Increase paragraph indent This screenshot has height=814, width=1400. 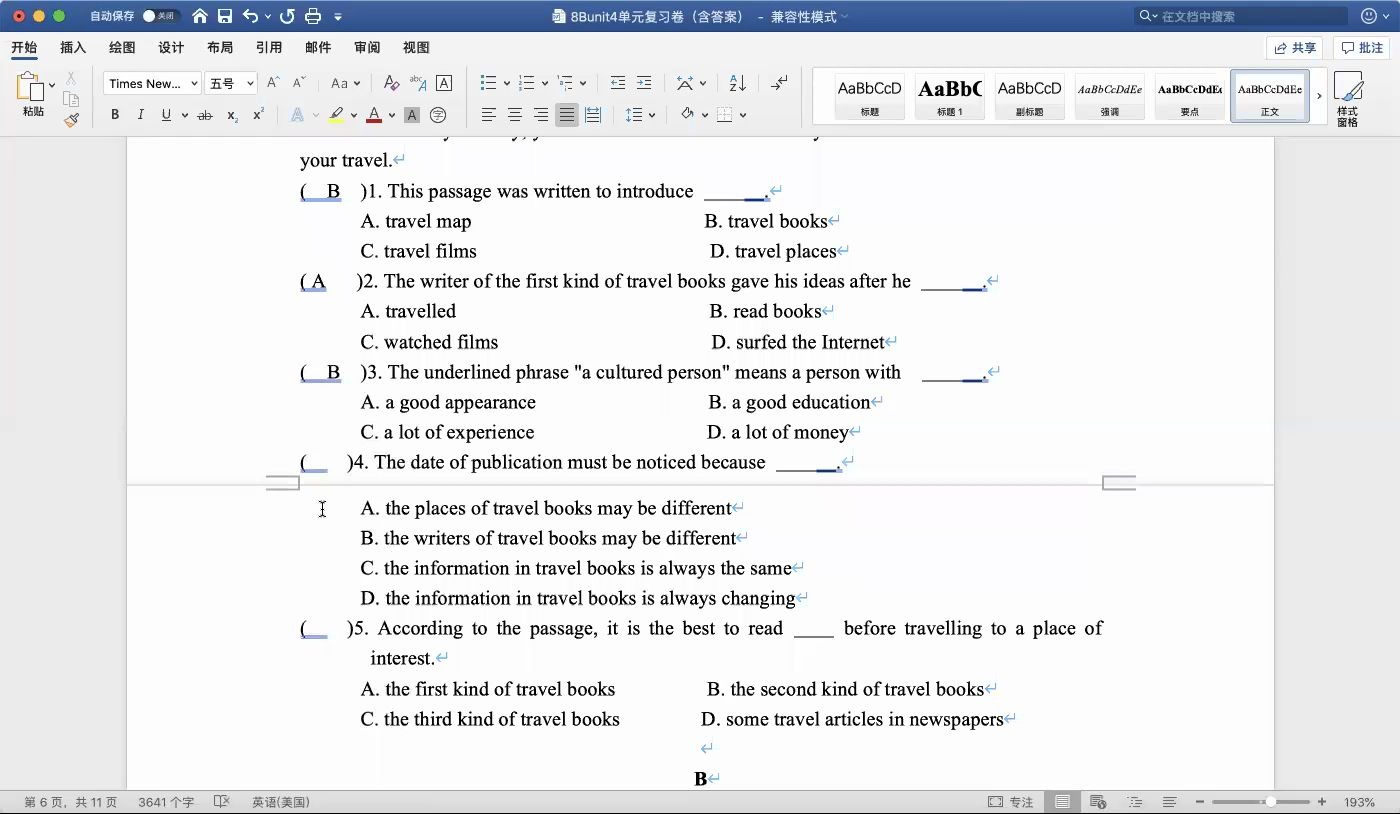pyautogui.click(x=644, y=83)
